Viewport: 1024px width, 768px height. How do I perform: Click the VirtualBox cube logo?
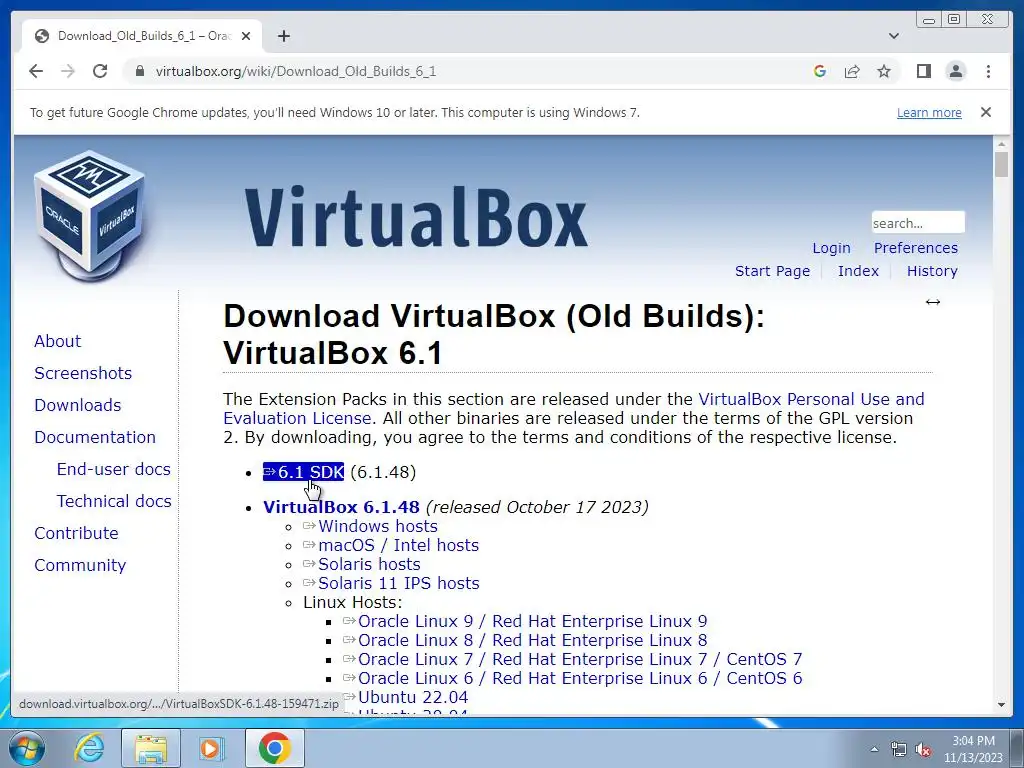(89, 216)
